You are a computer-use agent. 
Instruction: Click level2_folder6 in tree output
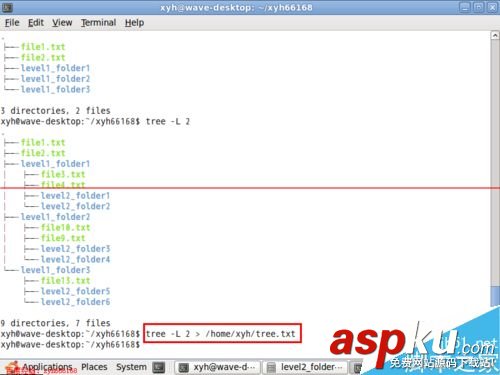point(75,302)
